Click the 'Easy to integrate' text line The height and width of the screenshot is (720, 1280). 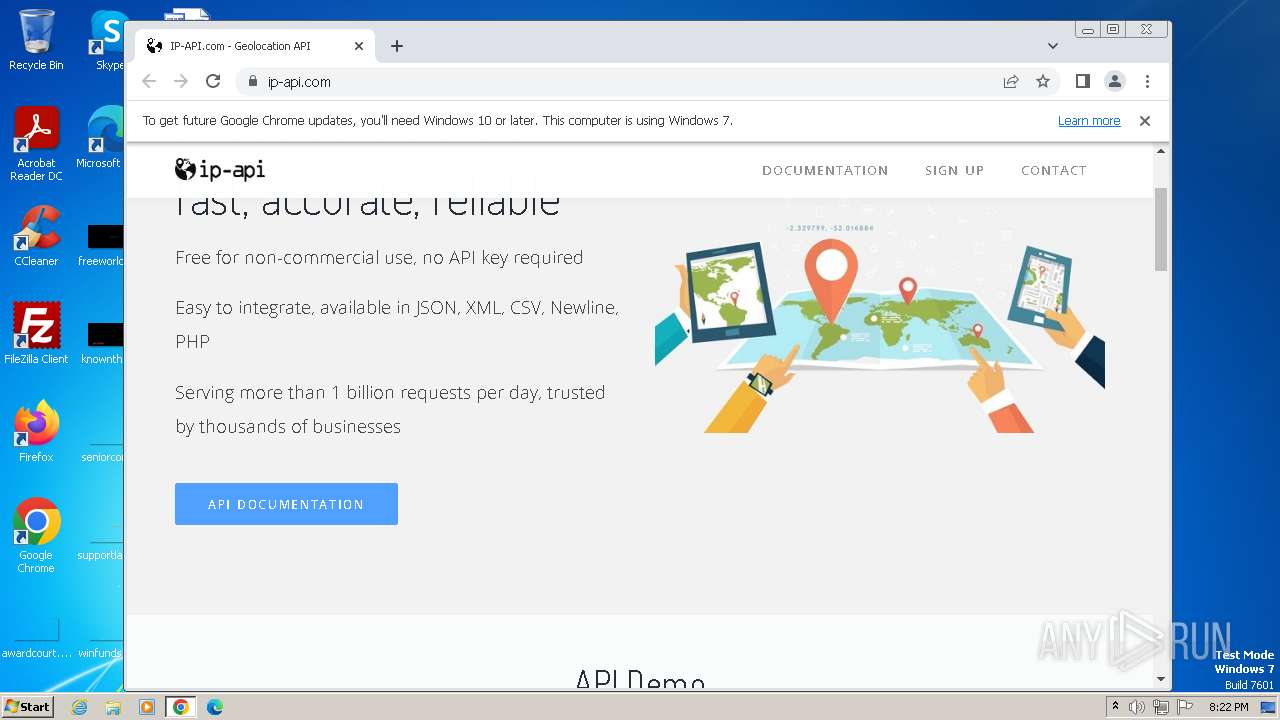397,324
